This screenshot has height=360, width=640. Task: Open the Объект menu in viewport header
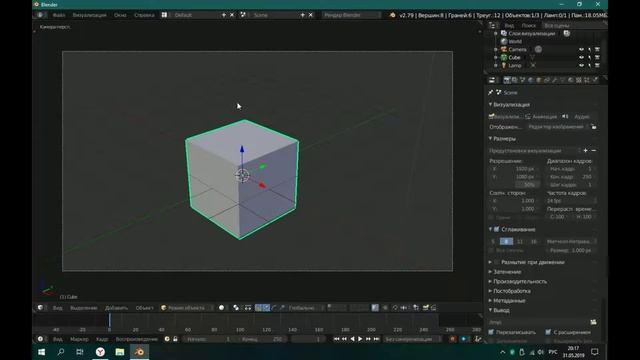point(144,308)
